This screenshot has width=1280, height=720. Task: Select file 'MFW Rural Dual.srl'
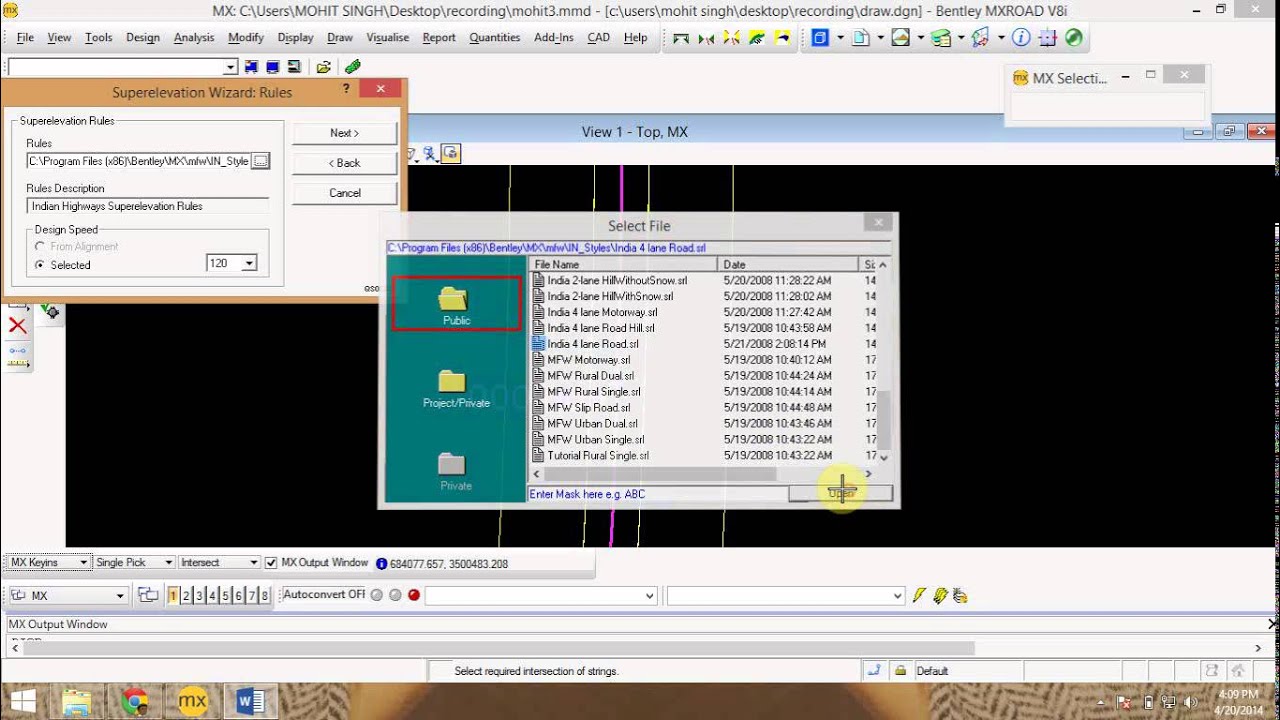click(x=590, y=376)
